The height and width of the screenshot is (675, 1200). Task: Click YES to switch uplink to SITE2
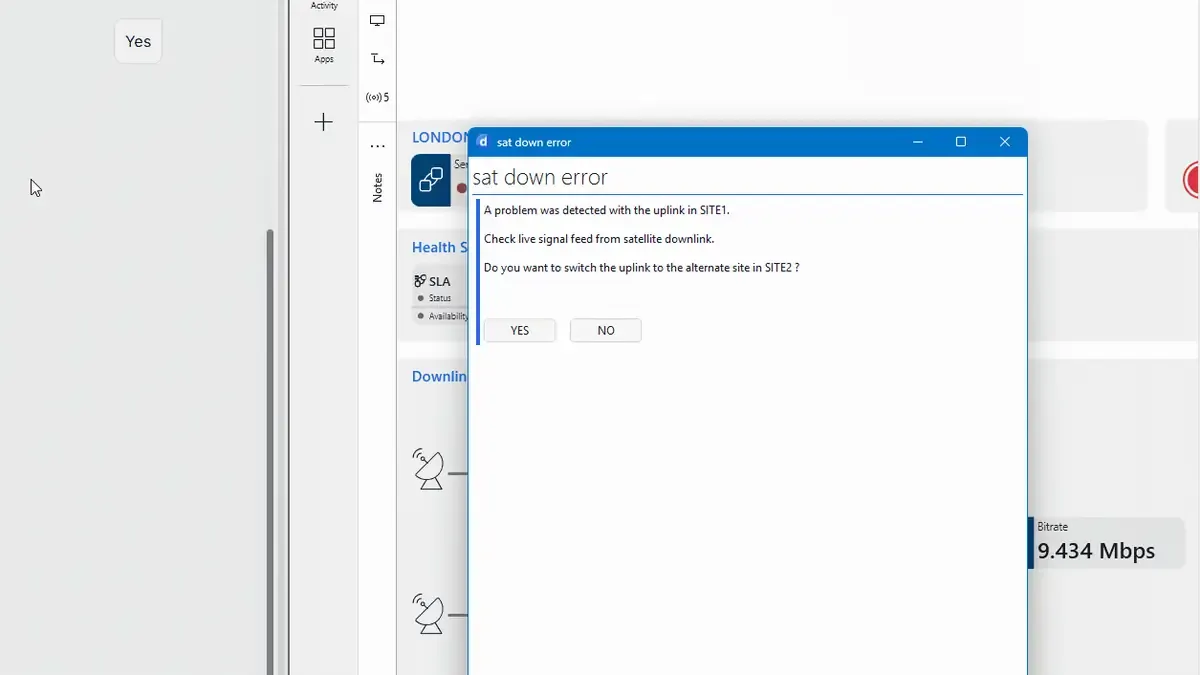(520, 330)
